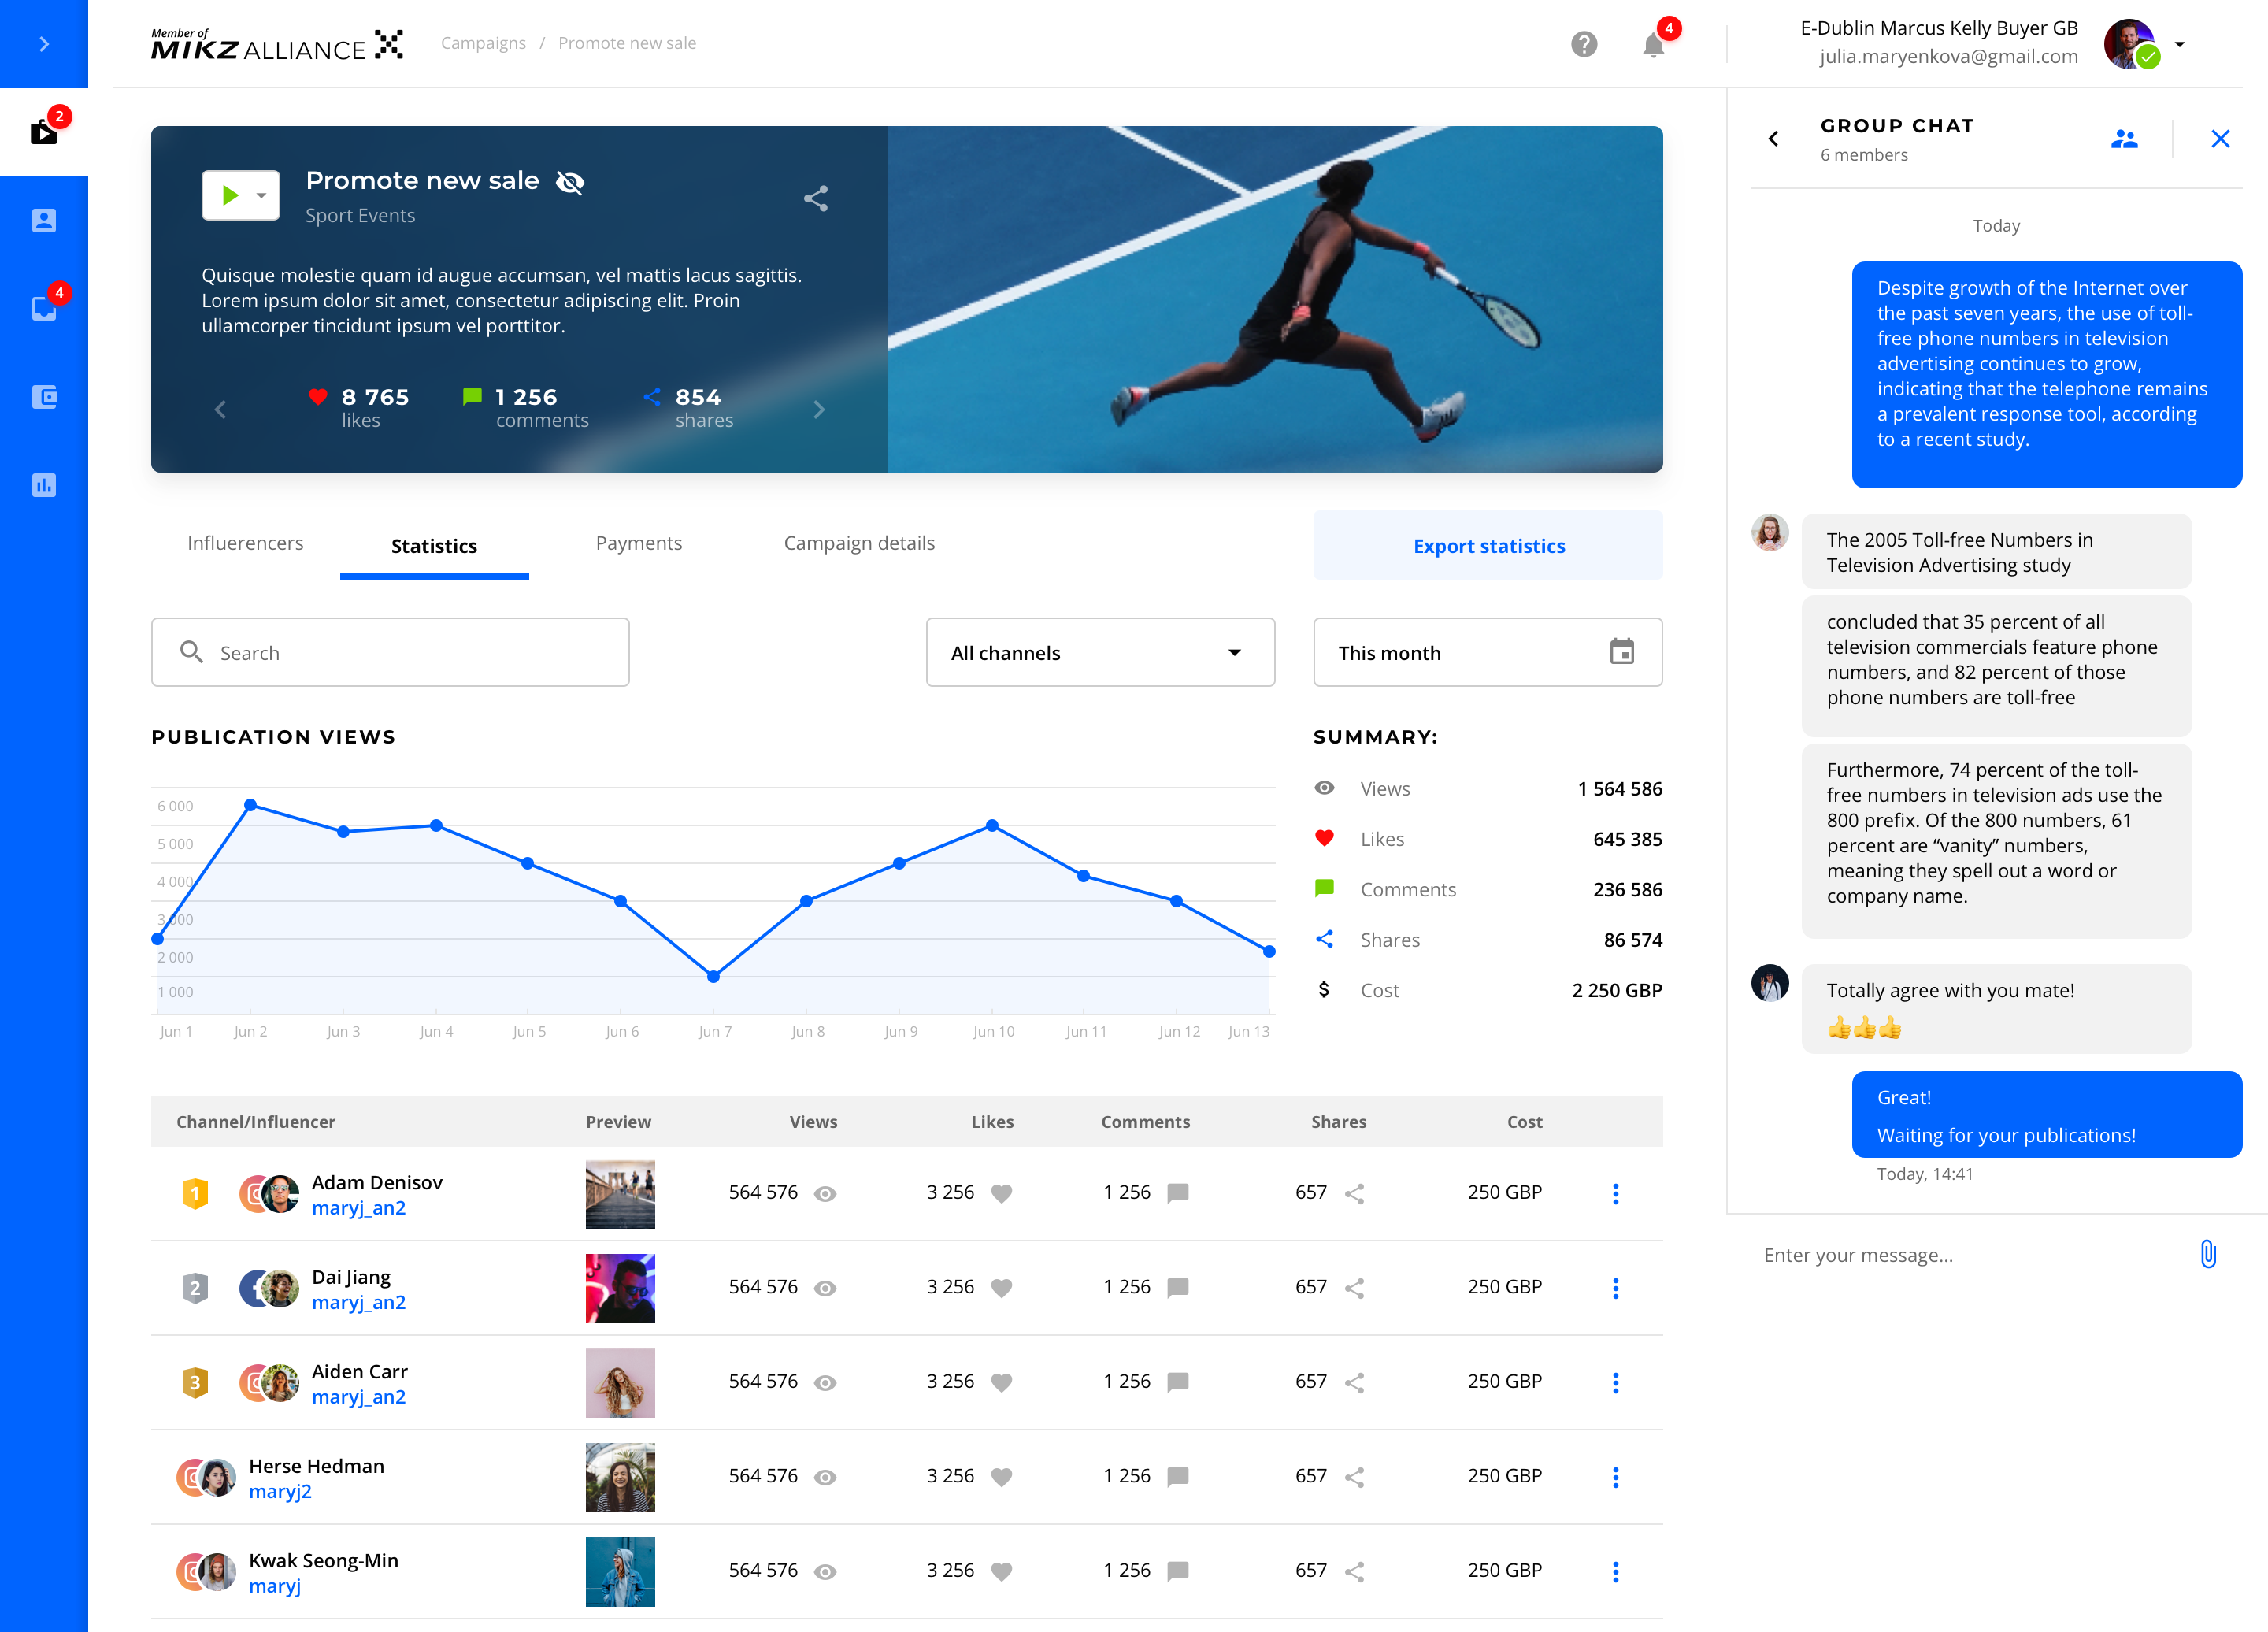The height and width of the screenshot is (1632, 2268).
Task: Switch to the Payments tab
Action: pyautogui.click(x=638, y=543)
